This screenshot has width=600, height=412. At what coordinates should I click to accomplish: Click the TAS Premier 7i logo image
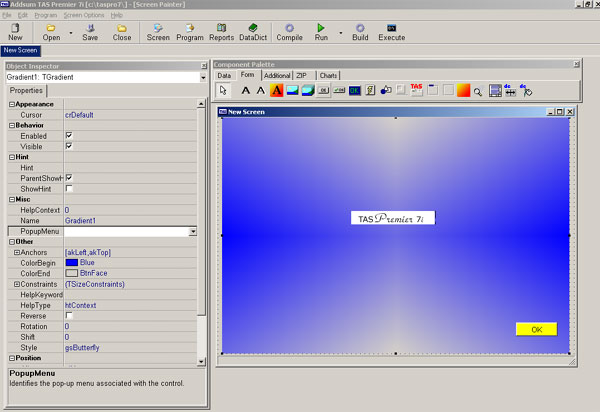pos(393,218)
